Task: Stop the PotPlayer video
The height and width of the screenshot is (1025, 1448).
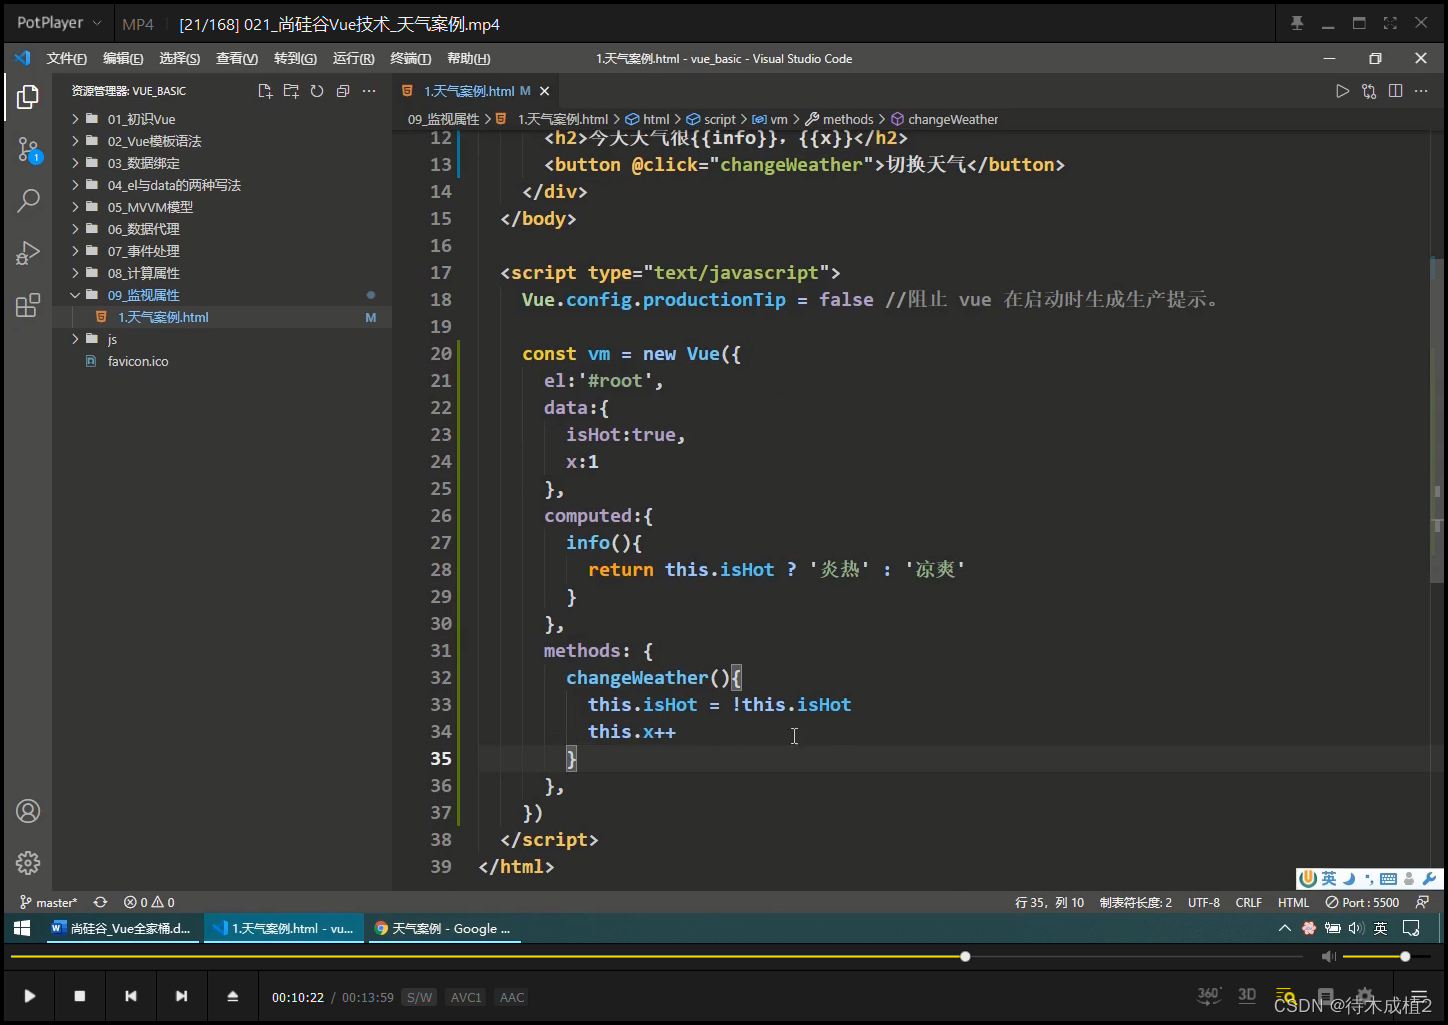Action: (80, 996)
